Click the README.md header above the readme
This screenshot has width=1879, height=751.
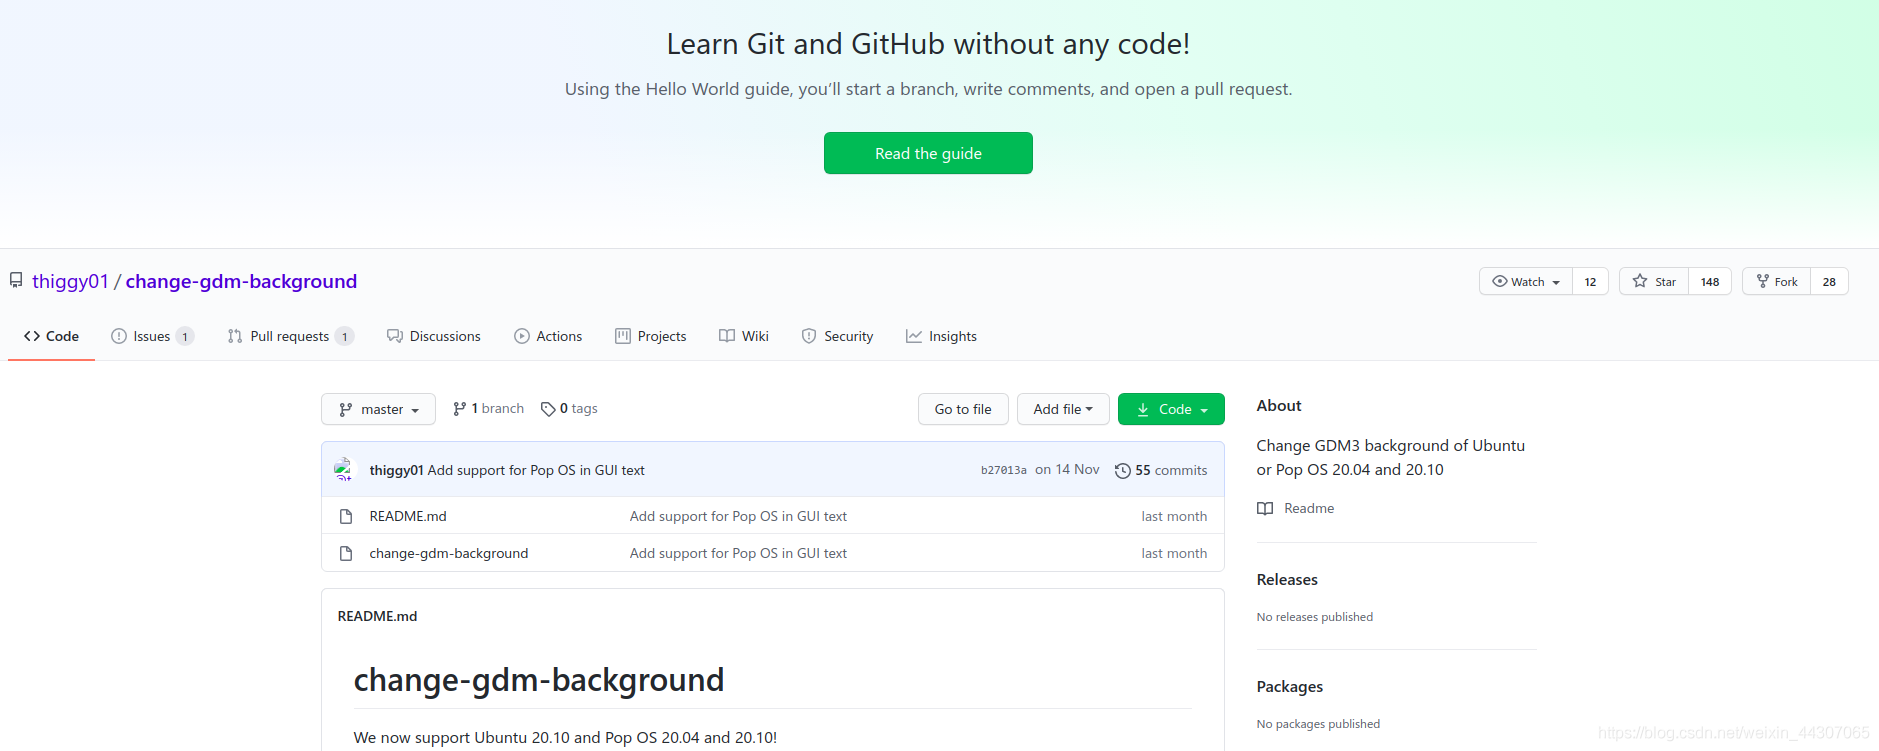(378, 616)
